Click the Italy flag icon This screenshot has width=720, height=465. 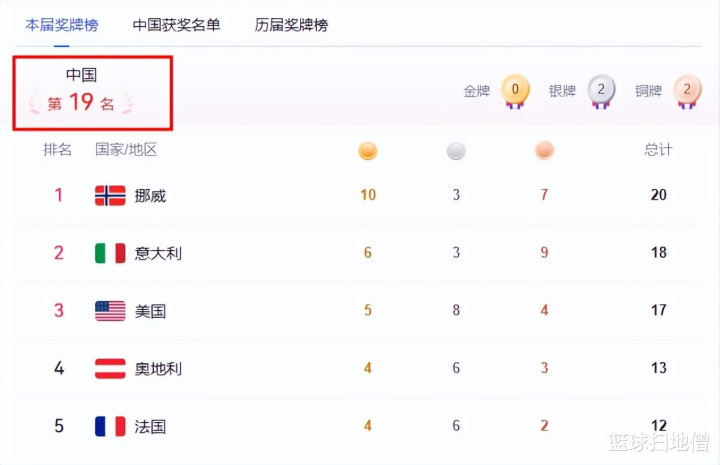[x=110, y=253]
